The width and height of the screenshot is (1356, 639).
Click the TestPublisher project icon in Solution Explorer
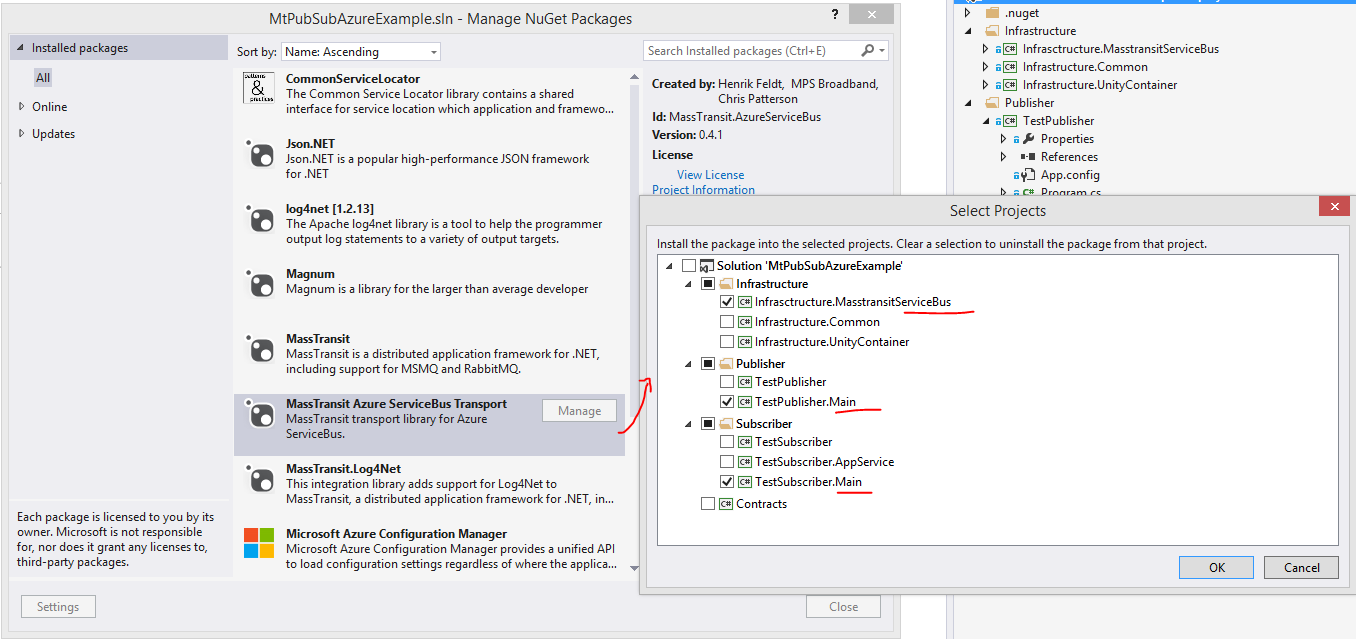(1010, 121)
